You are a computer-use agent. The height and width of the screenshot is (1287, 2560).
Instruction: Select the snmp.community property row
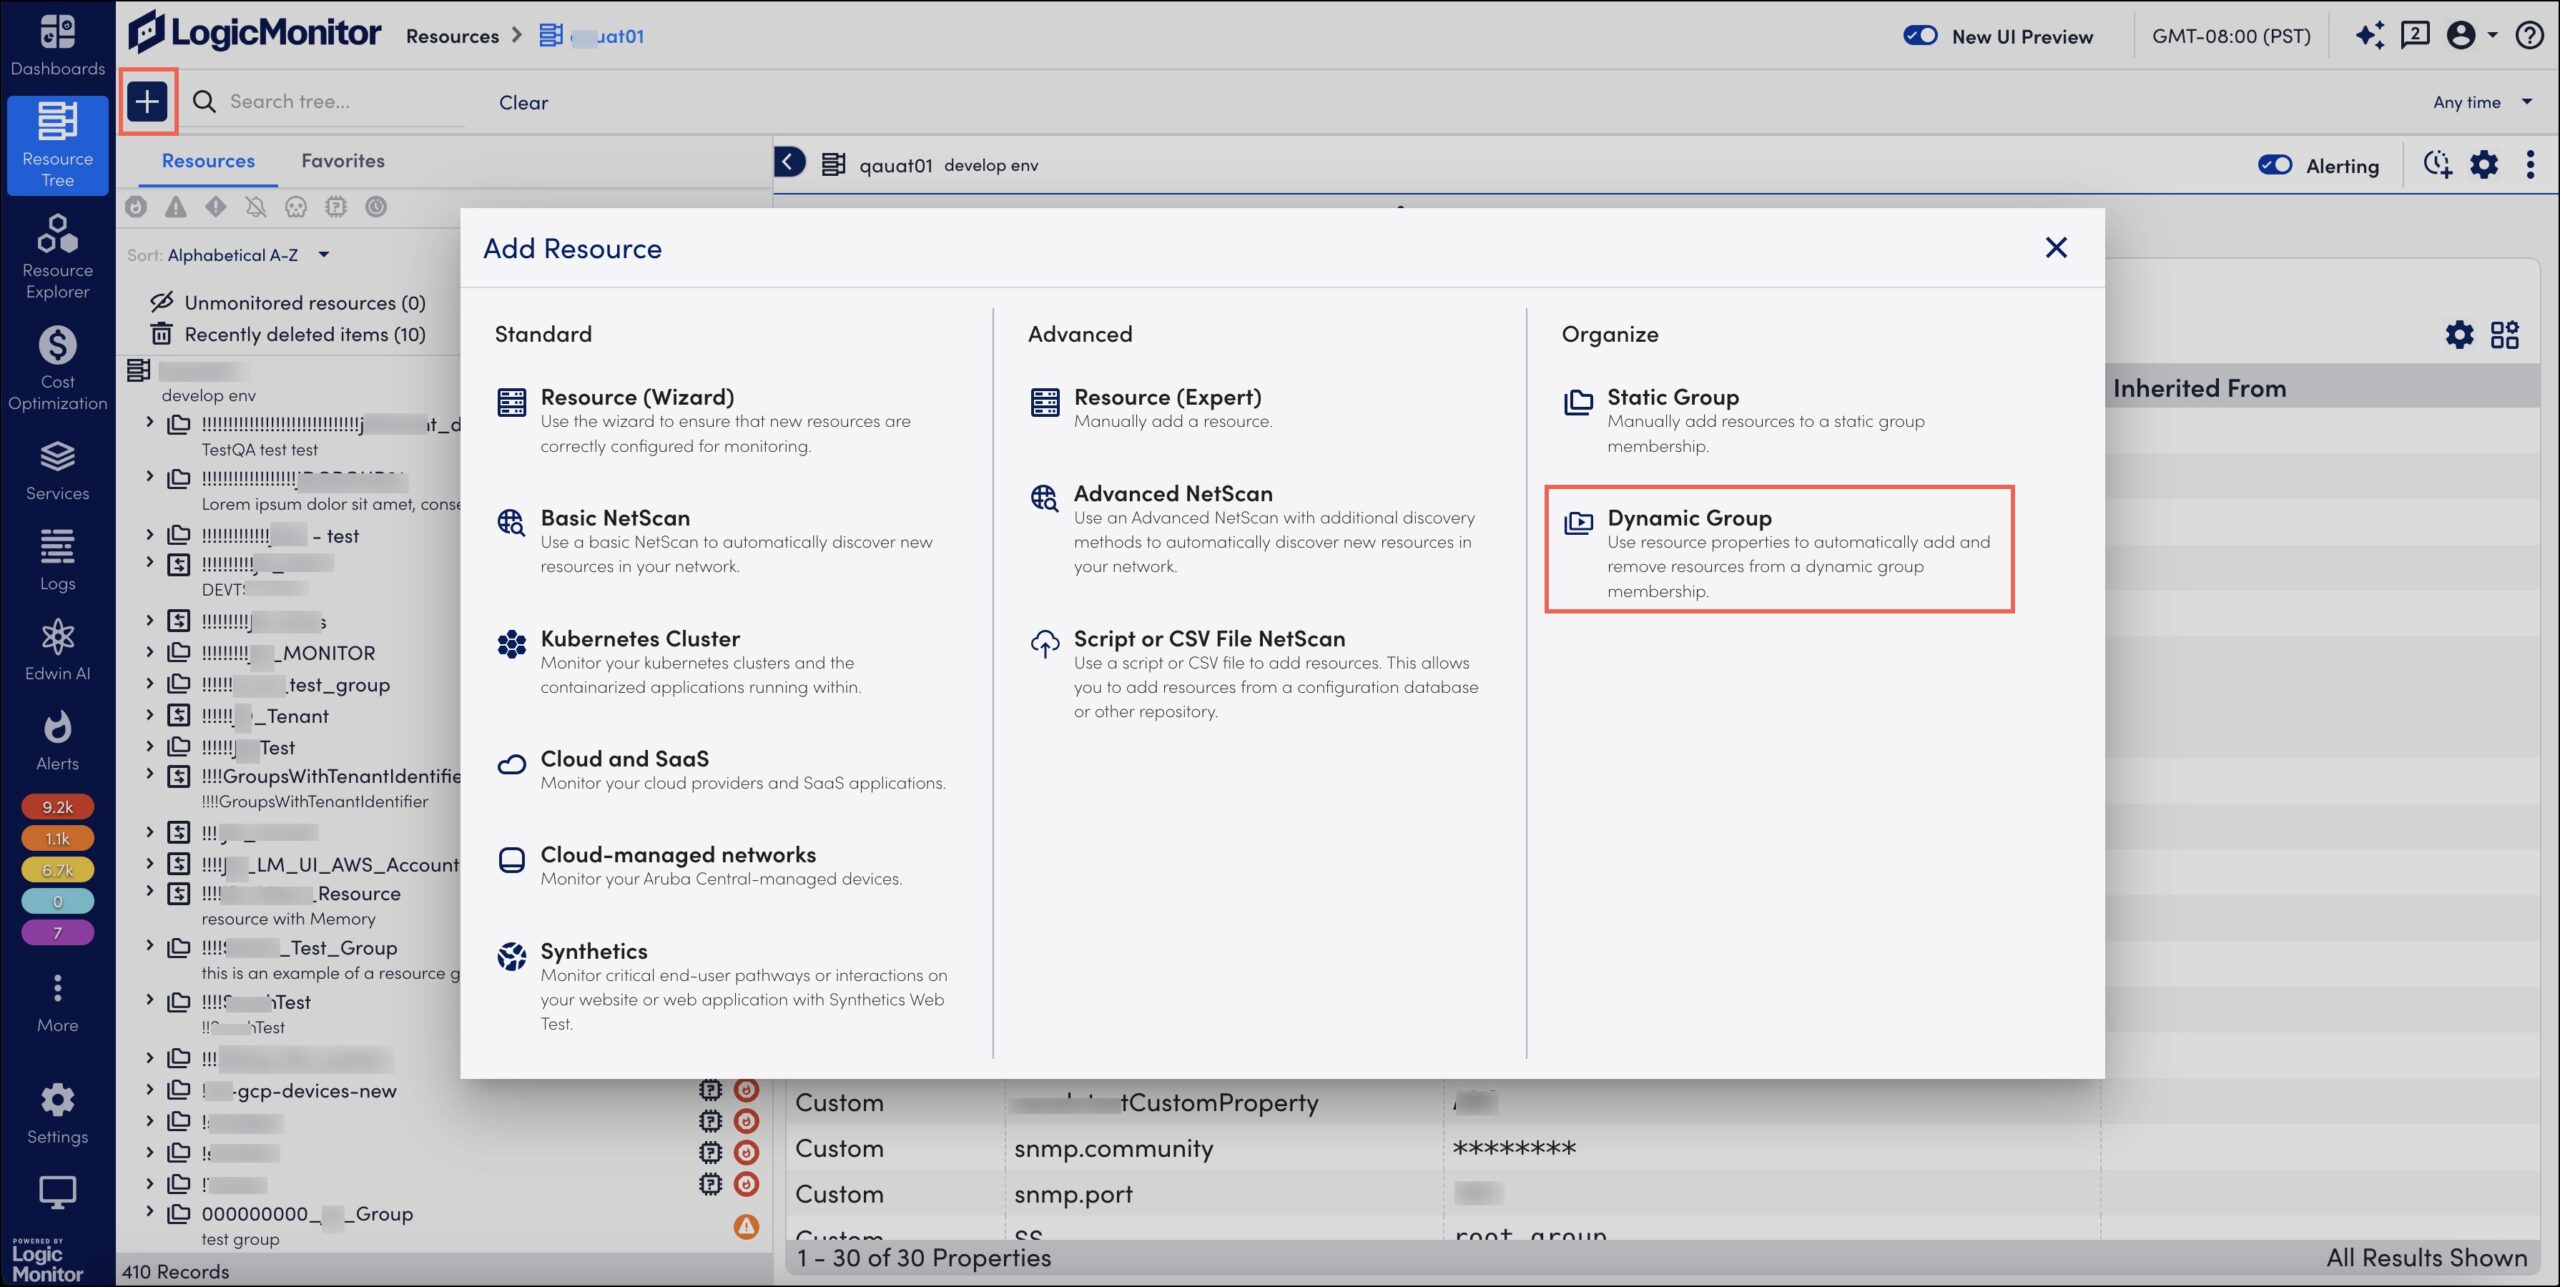(1660, 1148)
